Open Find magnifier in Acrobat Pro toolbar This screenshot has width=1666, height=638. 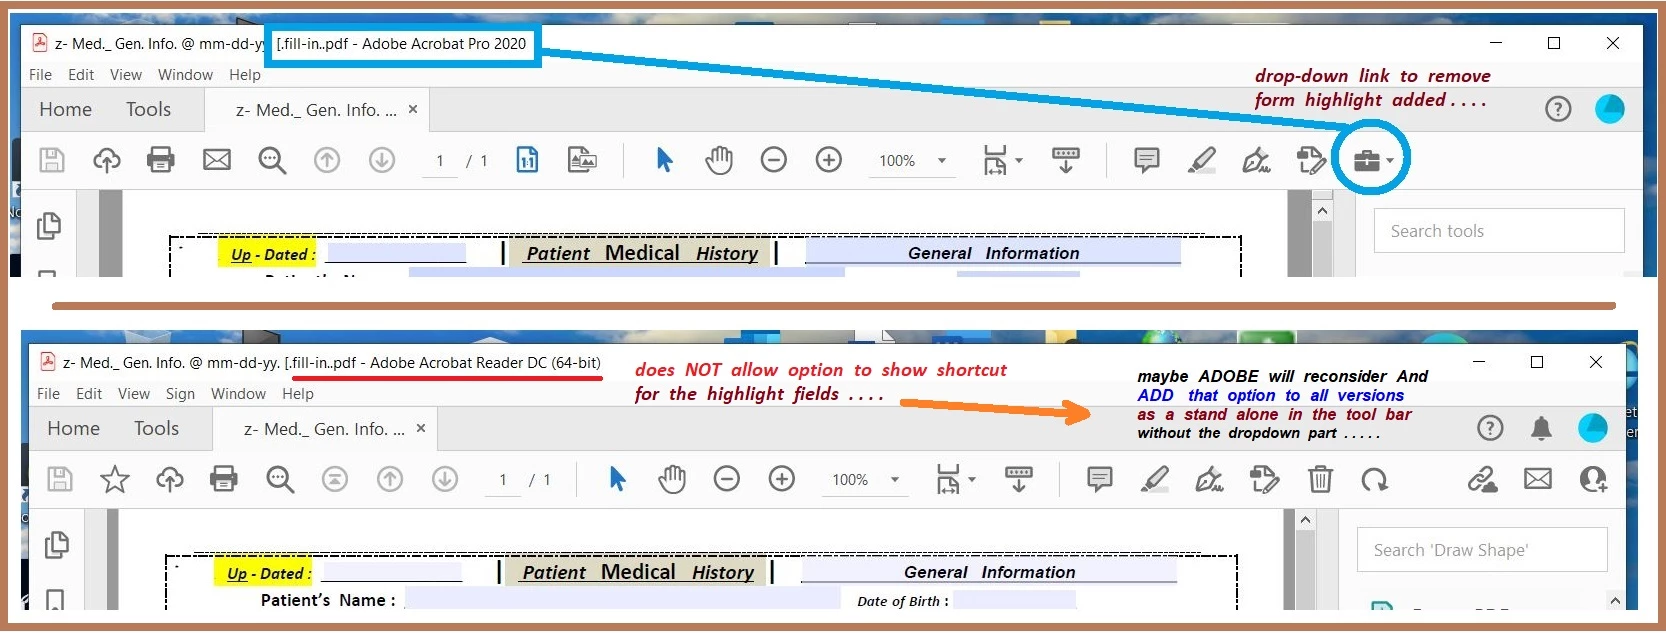point(272,160)
